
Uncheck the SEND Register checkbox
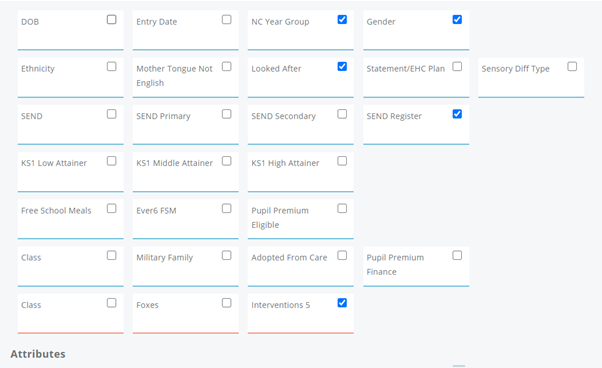click(x=457, y=114)
